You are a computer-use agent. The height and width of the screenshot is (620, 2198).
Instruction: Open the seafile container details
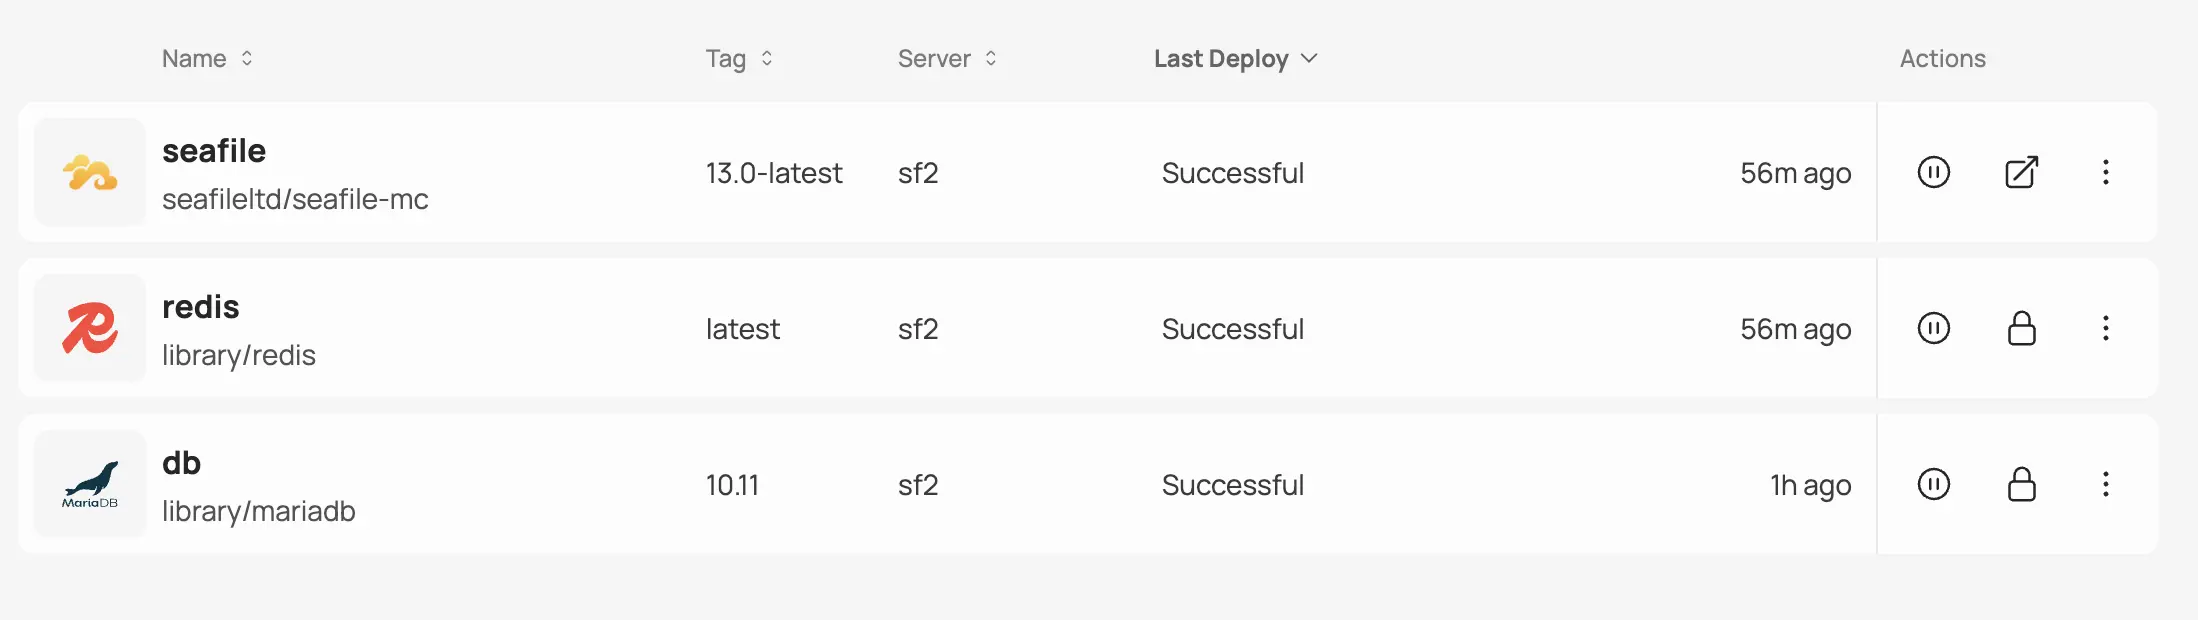tap(215, 150)
